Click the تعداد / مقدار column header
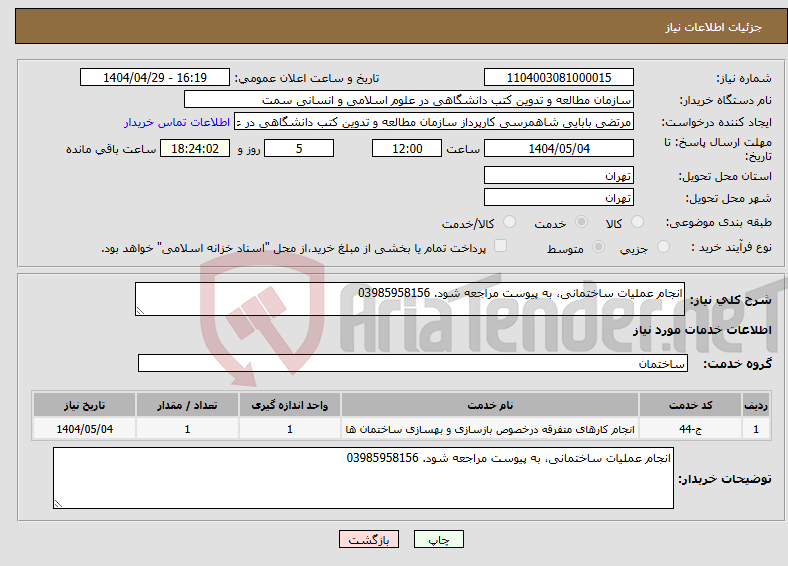 (x=187, y=405)
